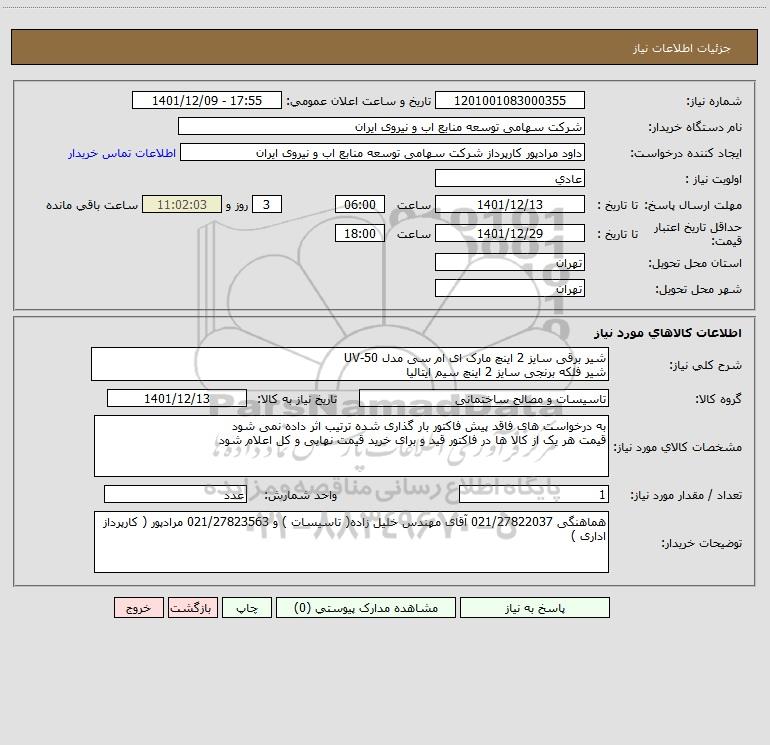Screen dimensions: 770x745
Task: Click the announcement date field 1401/12/09 - 17:55
Action: click(207, 101)
